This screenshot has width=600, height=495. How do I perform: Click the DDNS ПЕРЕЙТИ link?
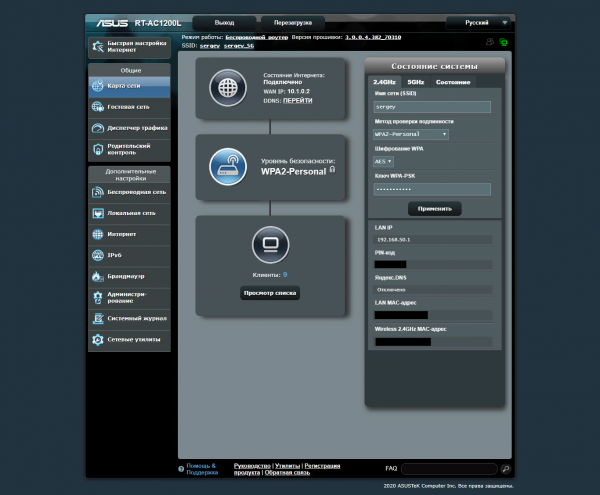pyautogui.click(x=297, y=101)
